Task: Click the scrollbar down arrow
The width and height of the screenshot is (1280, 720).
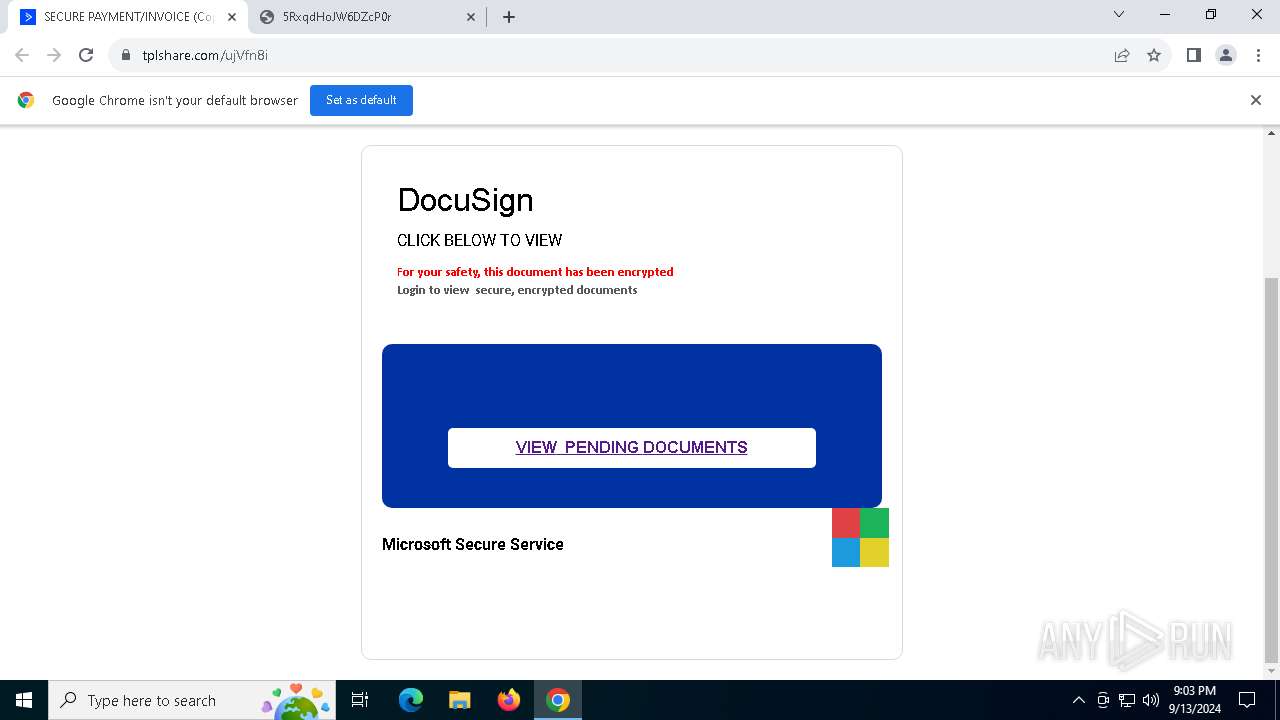Action: point(1272,672)
